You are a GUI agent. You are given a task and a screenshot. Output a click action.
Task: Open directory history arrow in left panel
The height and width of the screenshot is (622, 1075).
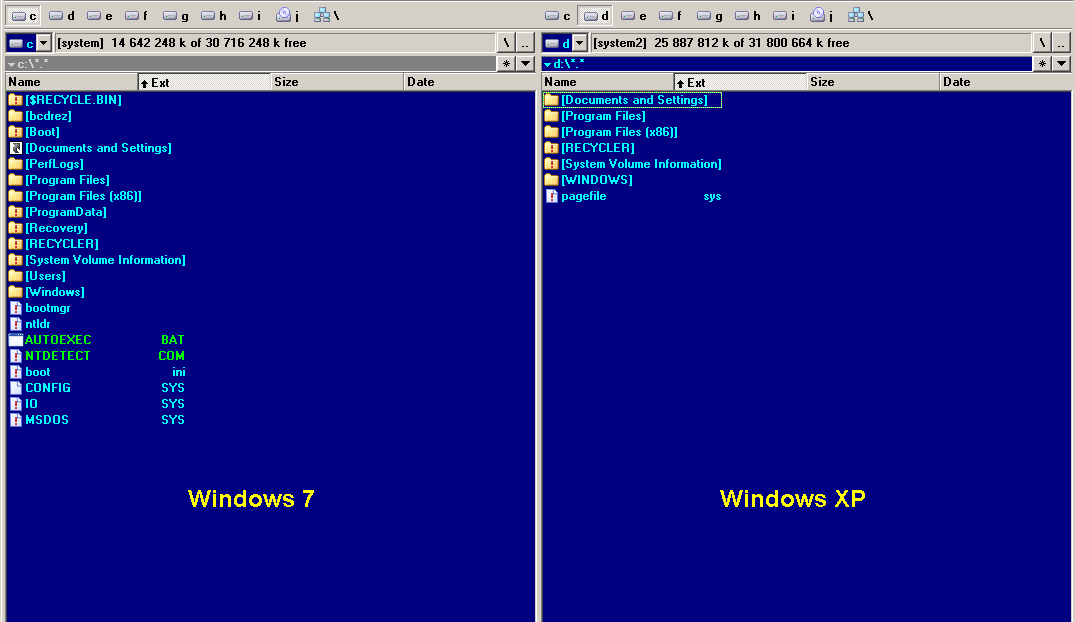525,64
